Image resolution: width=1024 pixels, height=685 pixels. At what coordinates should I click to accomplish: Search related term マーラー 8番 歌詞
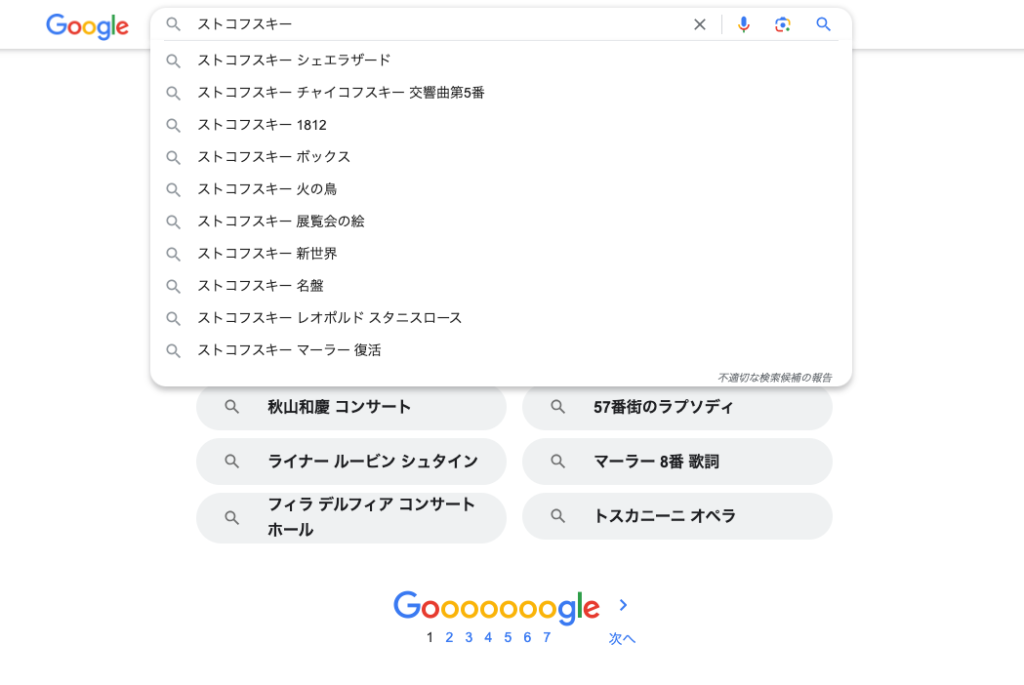pyautogui.click(x=656, y=462)
